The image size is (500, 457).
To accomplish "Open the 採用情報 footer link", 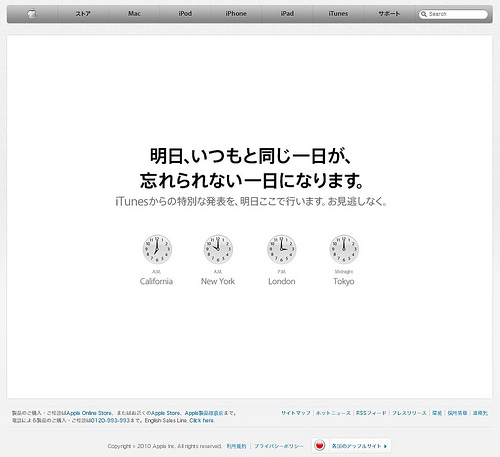I will (x=457, y=413).
